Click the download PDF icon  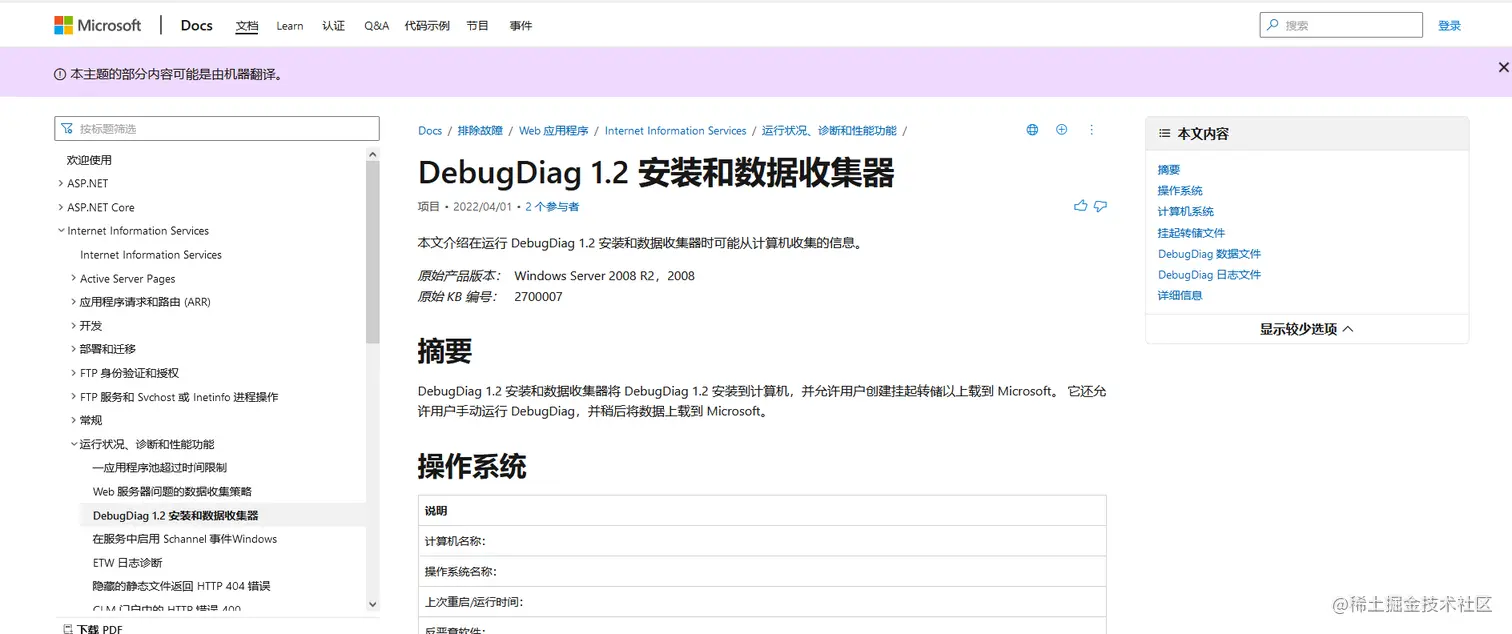[x=67, y=629]
